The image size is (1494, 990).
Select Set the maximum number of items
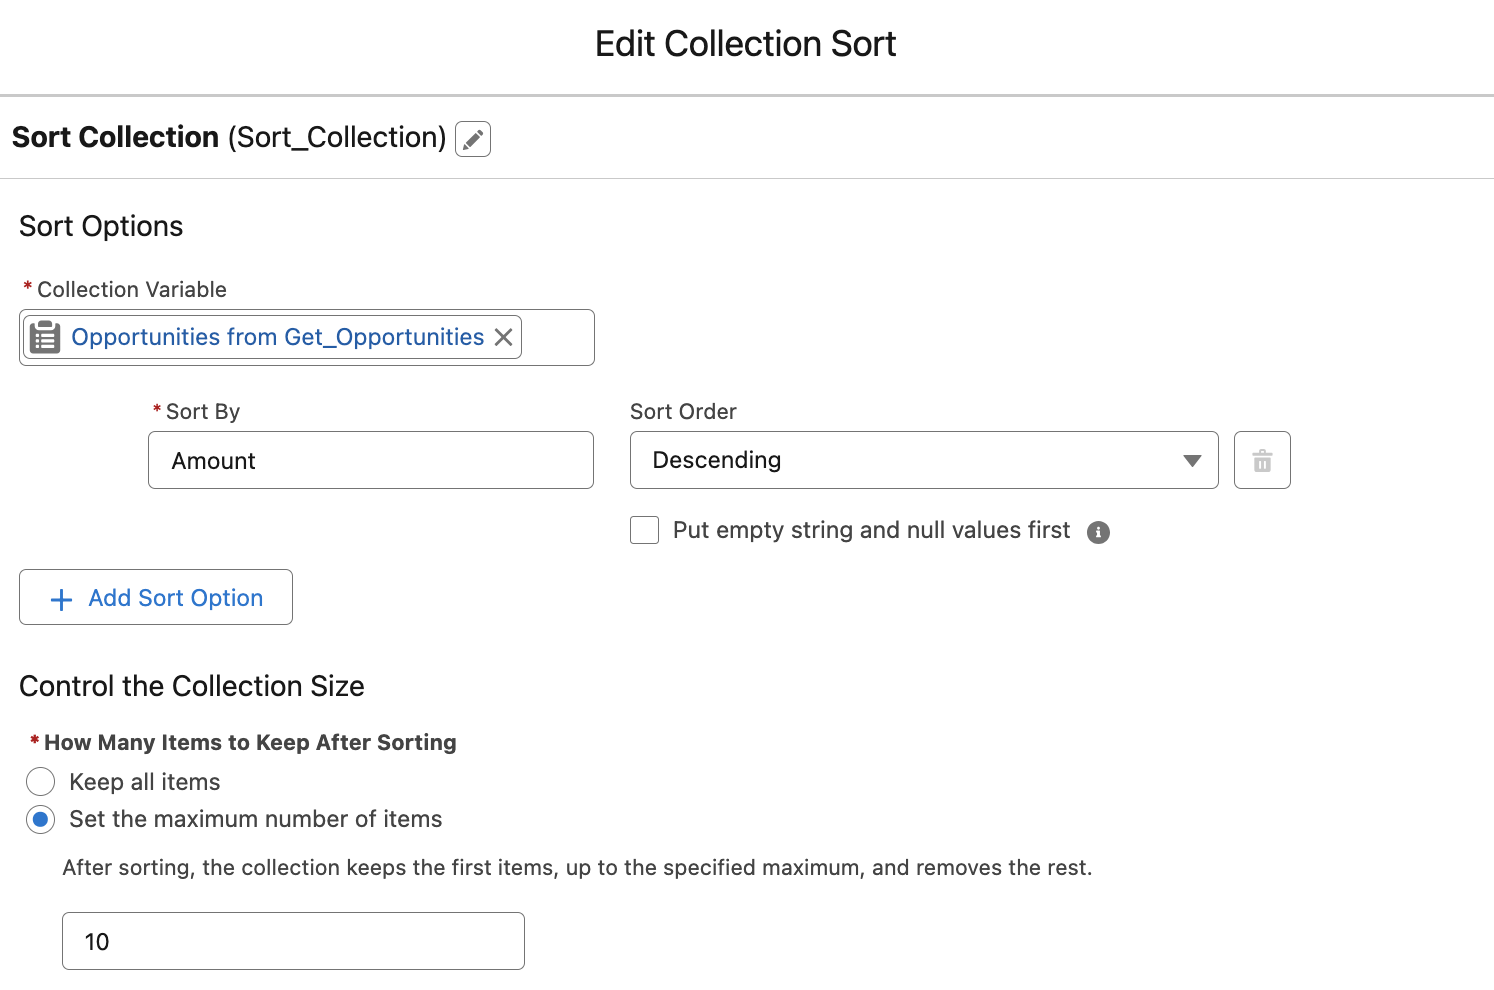coord(40,819)
